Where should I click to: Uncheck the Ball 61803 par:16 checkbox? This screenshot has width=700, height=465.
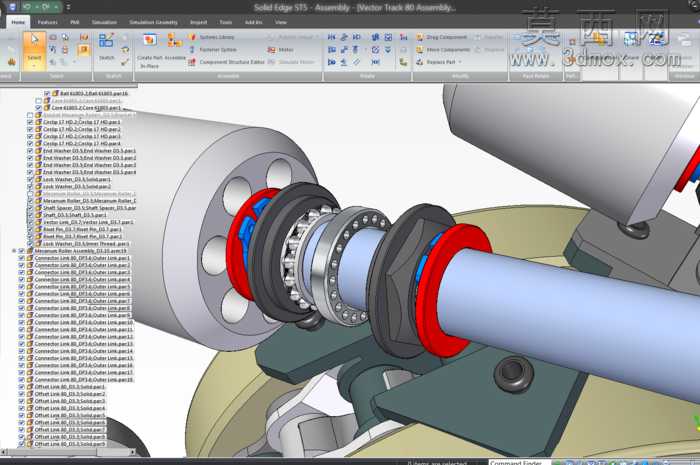pos(47,93)
